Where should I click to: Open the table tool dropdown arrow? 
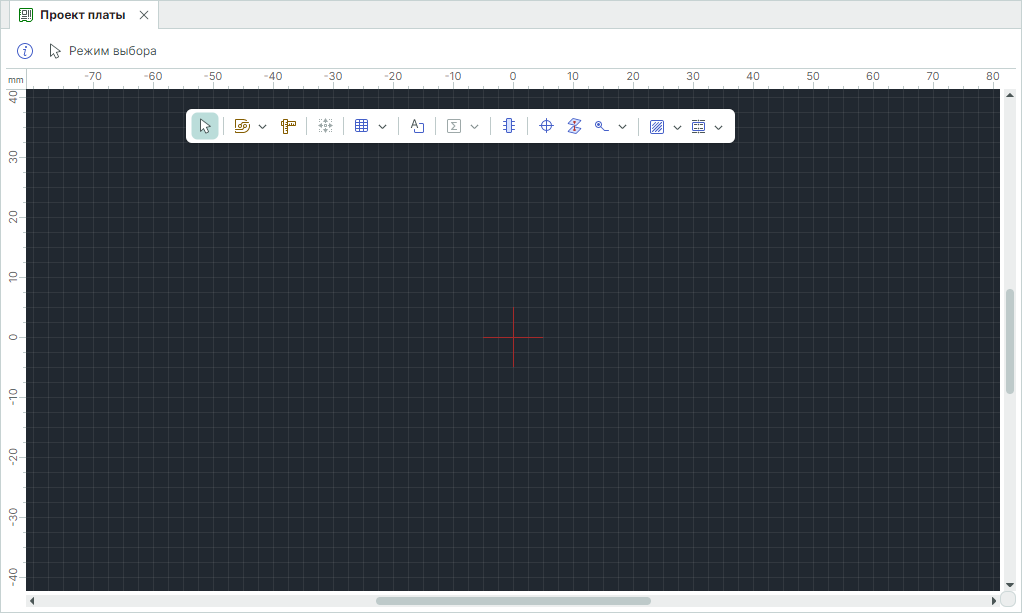point(383,127)
